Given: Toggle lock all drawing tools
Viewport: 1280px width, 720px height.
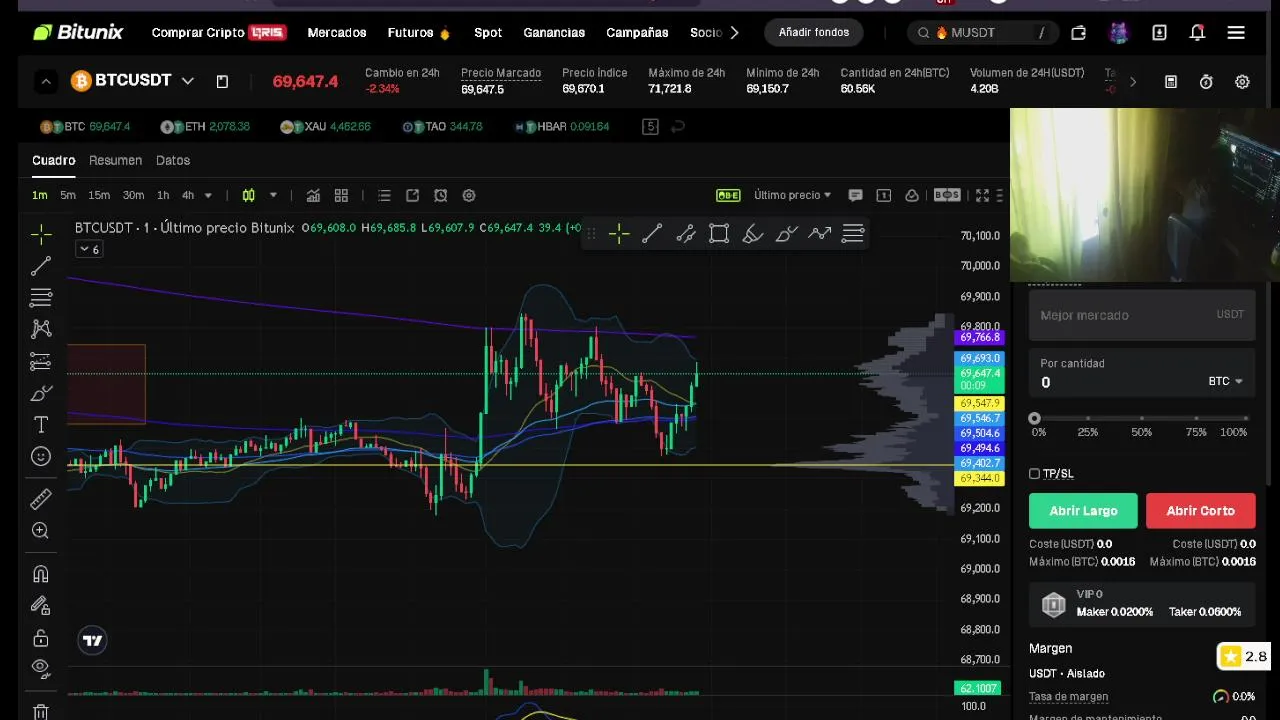Looking at the screenshot, I should click(x=41, y=638).
